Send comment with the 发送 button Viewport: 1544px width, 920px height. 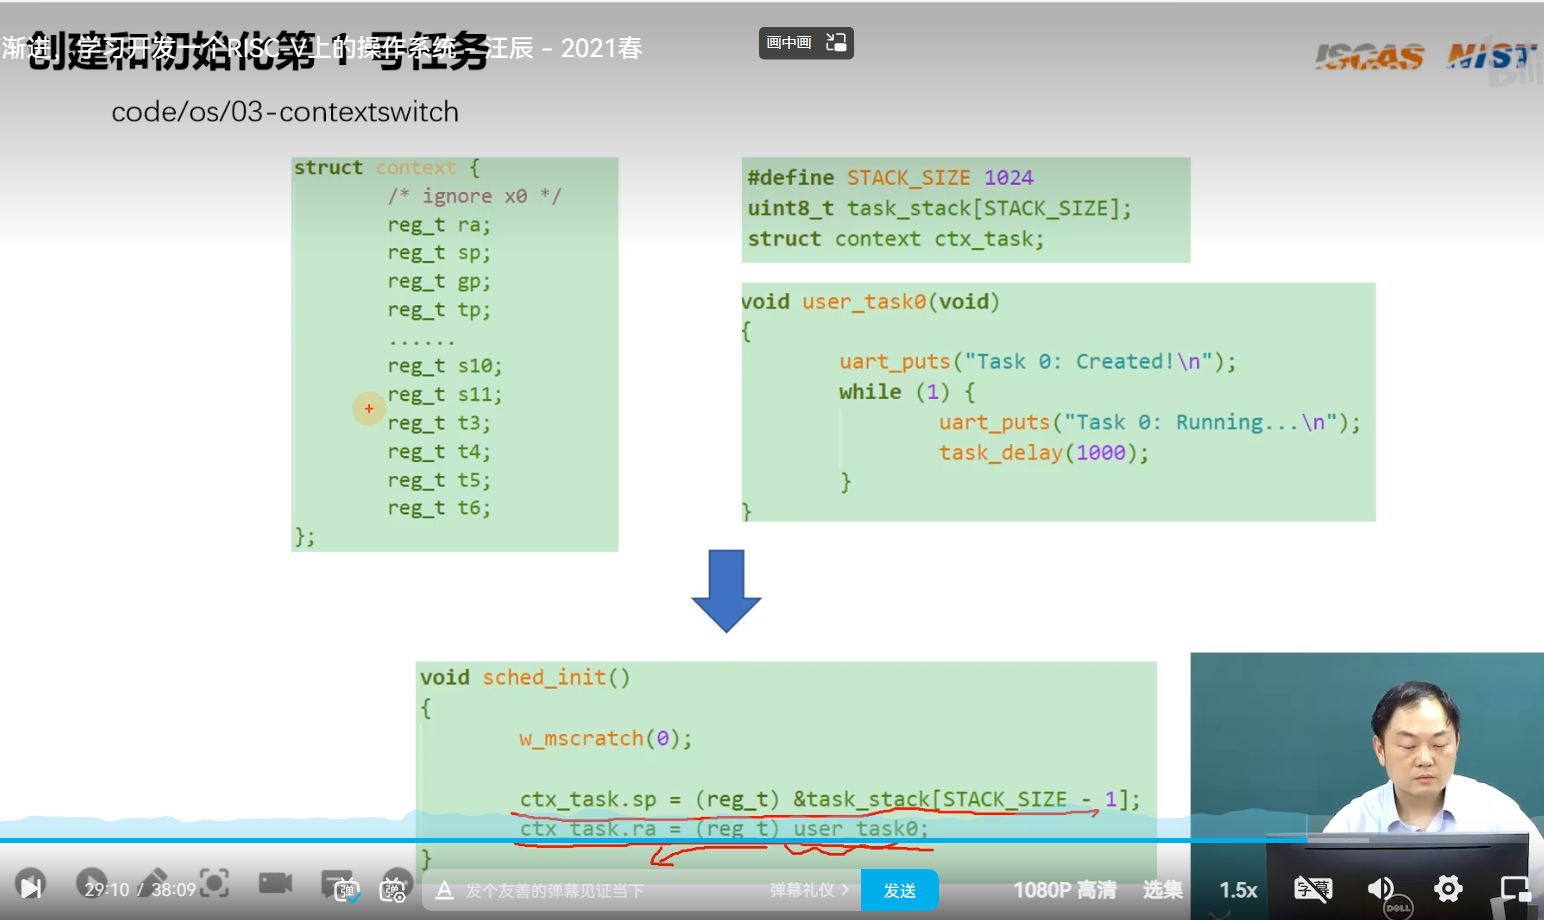[900, 890]
